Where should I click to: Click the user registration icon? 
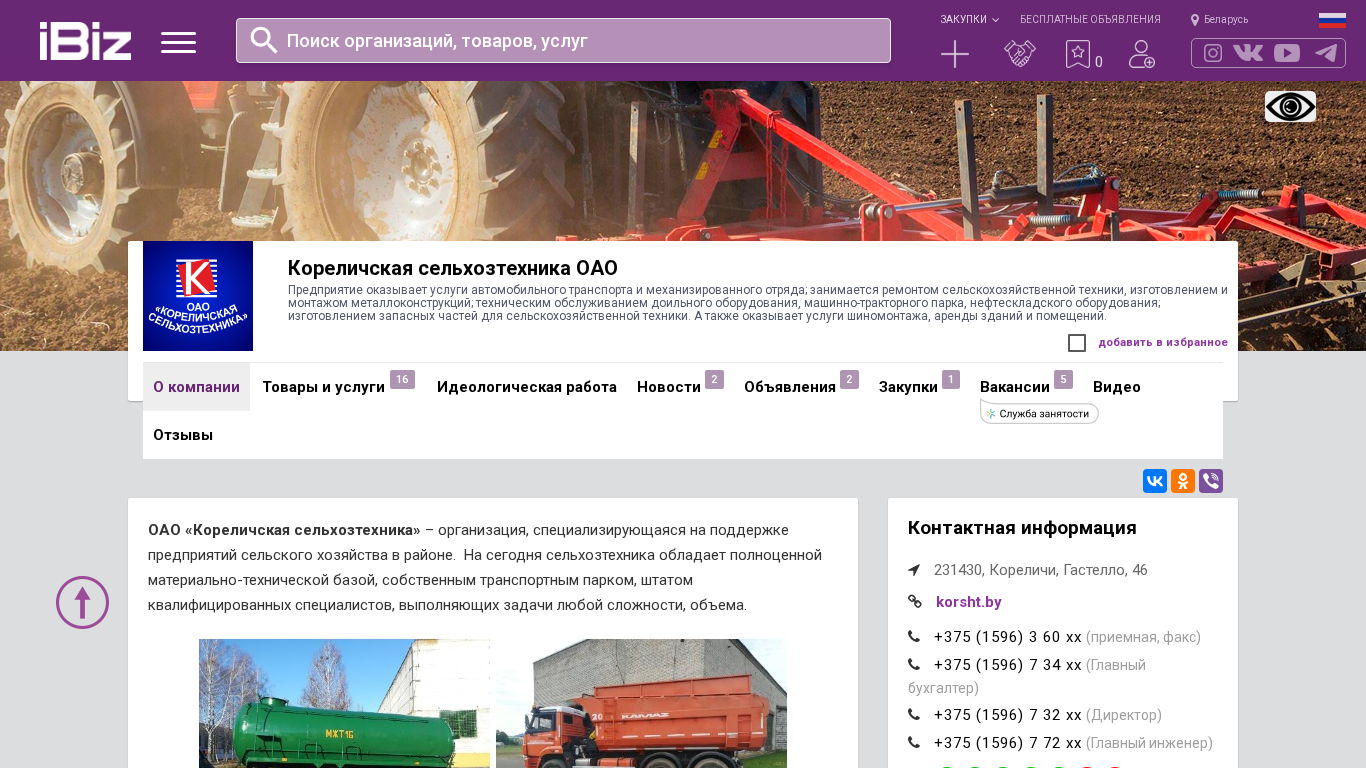[1142, 54]
